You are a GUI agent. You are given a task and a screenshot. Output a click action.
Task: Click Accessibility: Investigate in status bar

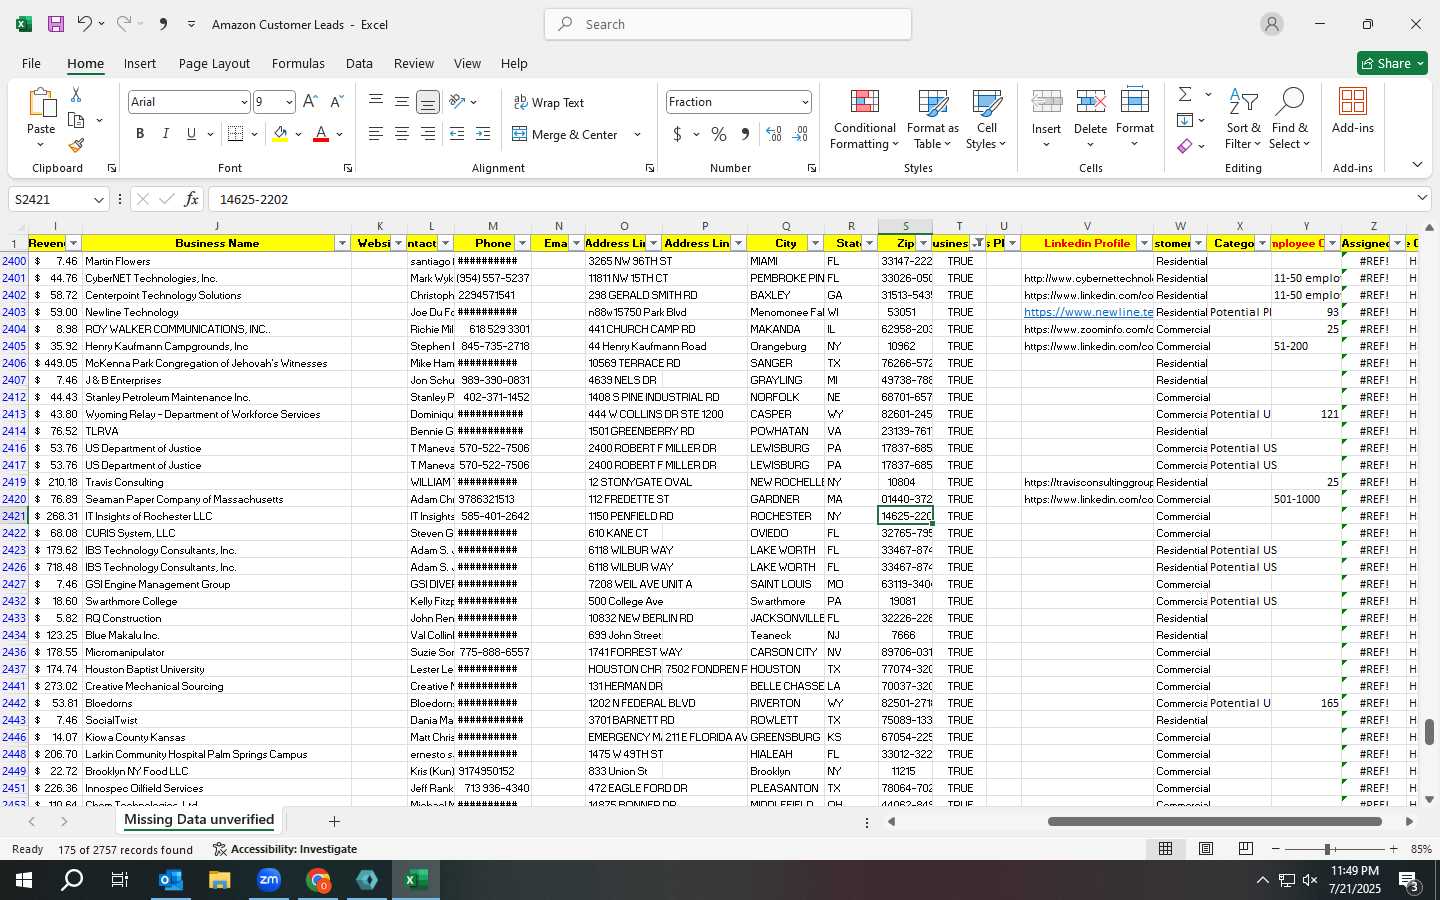(285, 849)
